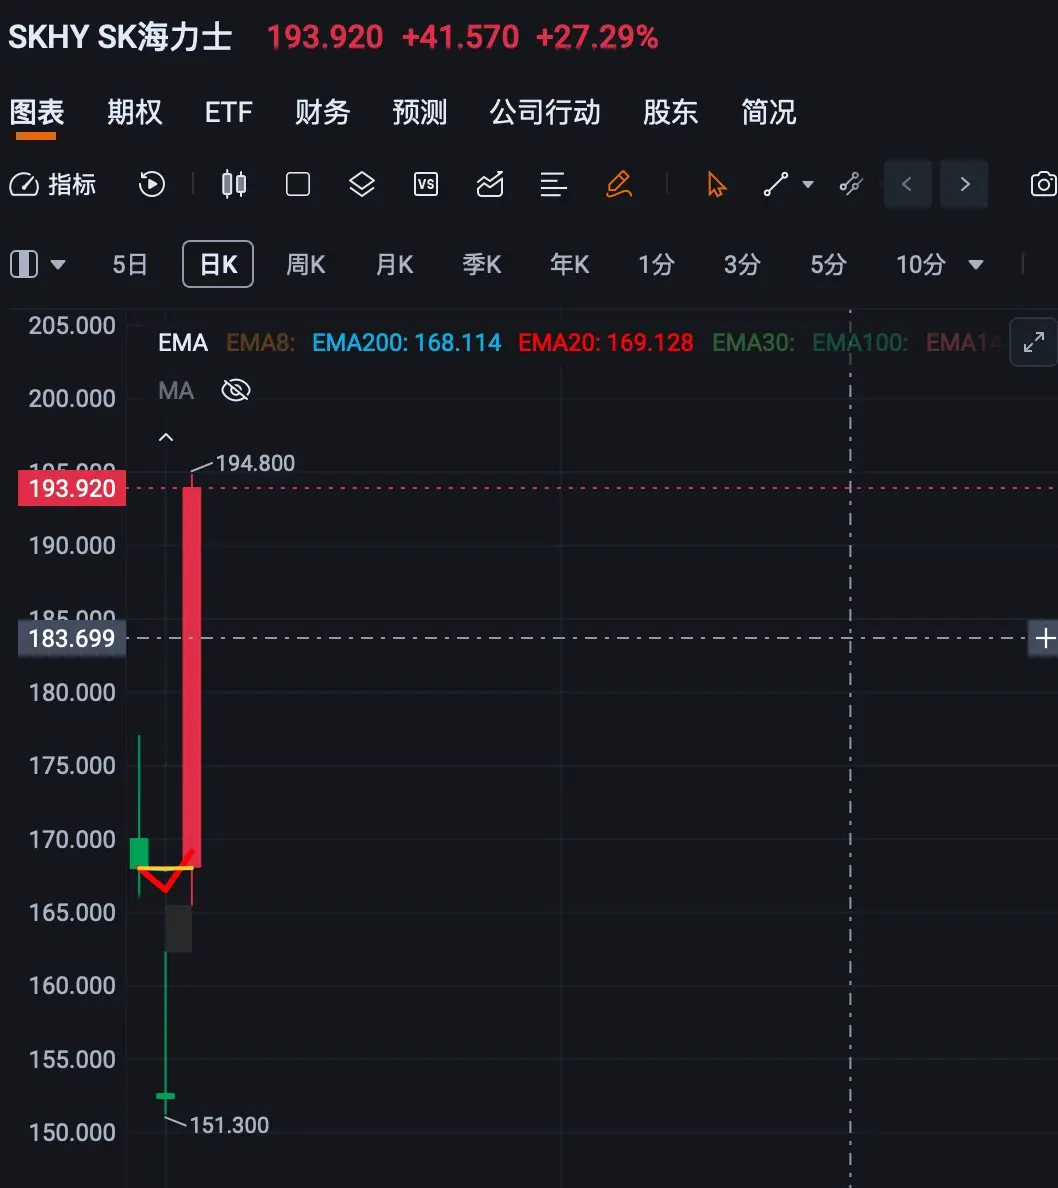Click the chart overlay trend icon
Viewport: 1058px width, 1188px height.
point(490,184)
